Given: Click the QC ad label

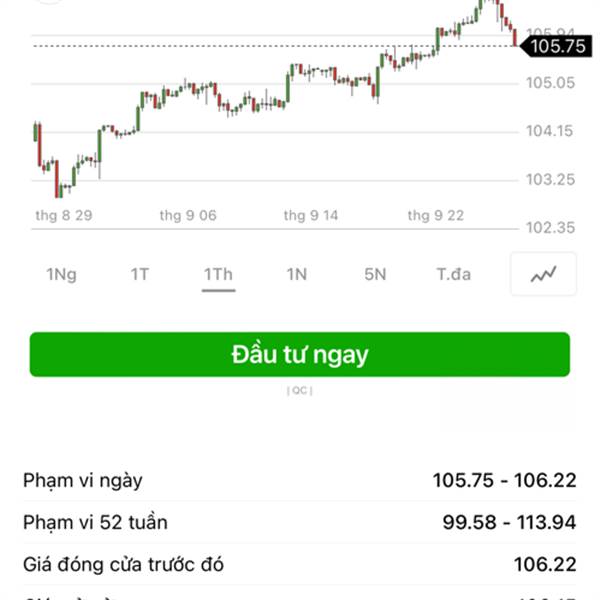Looking at the screenshot, I should (x=300, y=391).
